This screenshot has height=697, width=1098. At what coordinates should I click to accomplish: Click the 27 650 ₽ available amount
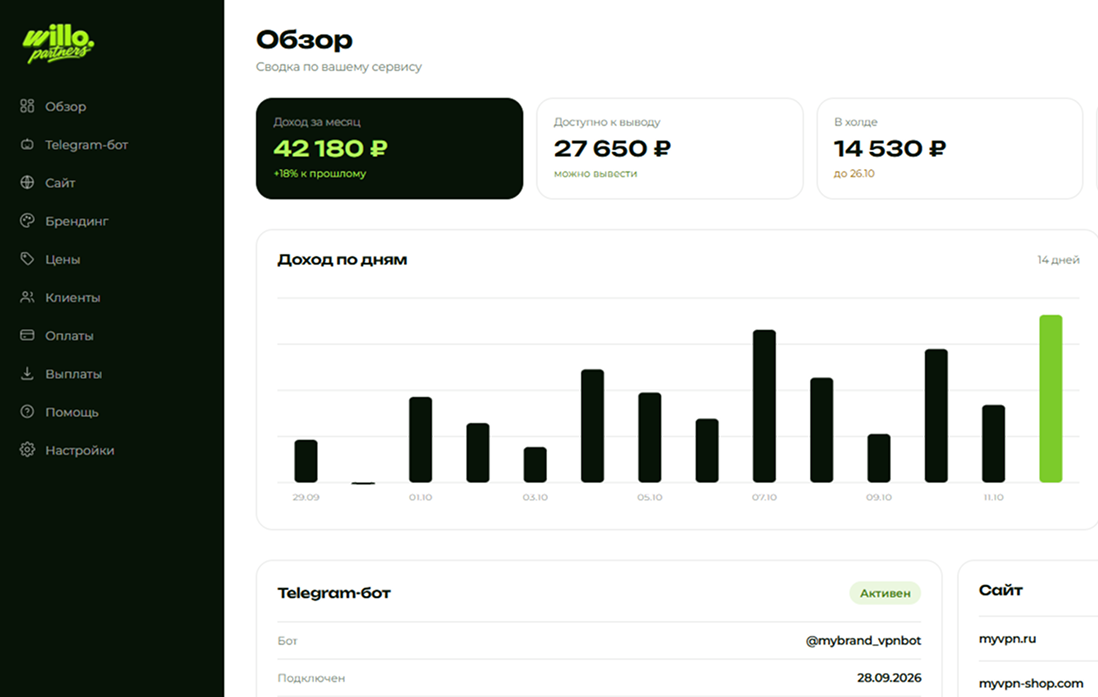(612, 149)
